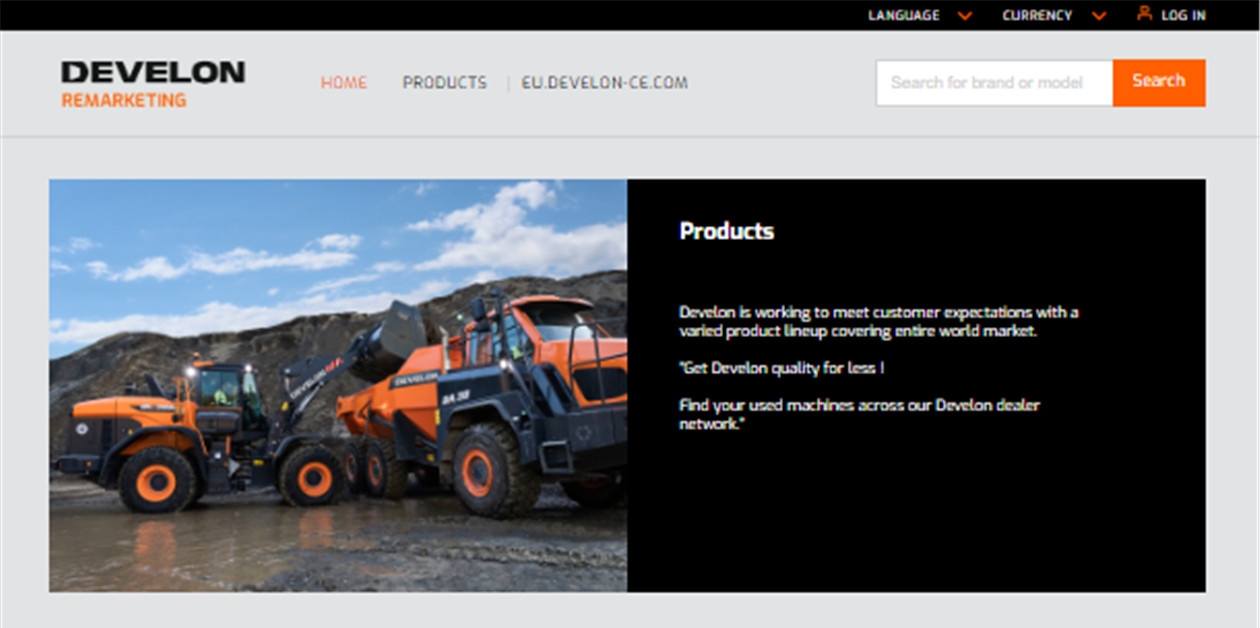Open the CURRENCY selector
Screen dimensions: 1260x628
point(1054,15)
